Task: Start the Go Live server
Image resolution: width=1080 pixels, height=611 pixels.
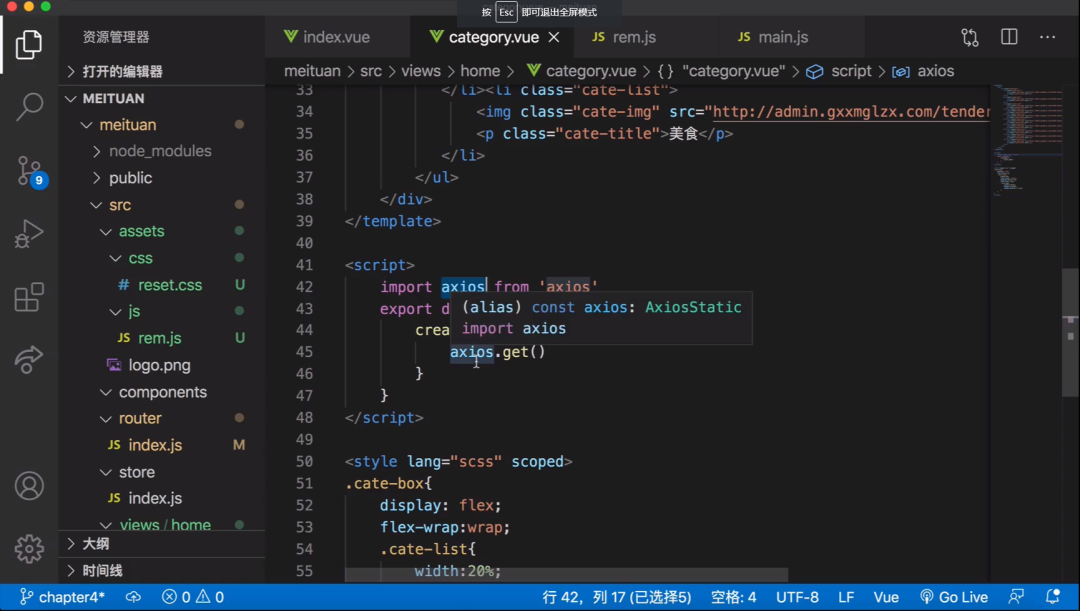Action: [954, 597]
